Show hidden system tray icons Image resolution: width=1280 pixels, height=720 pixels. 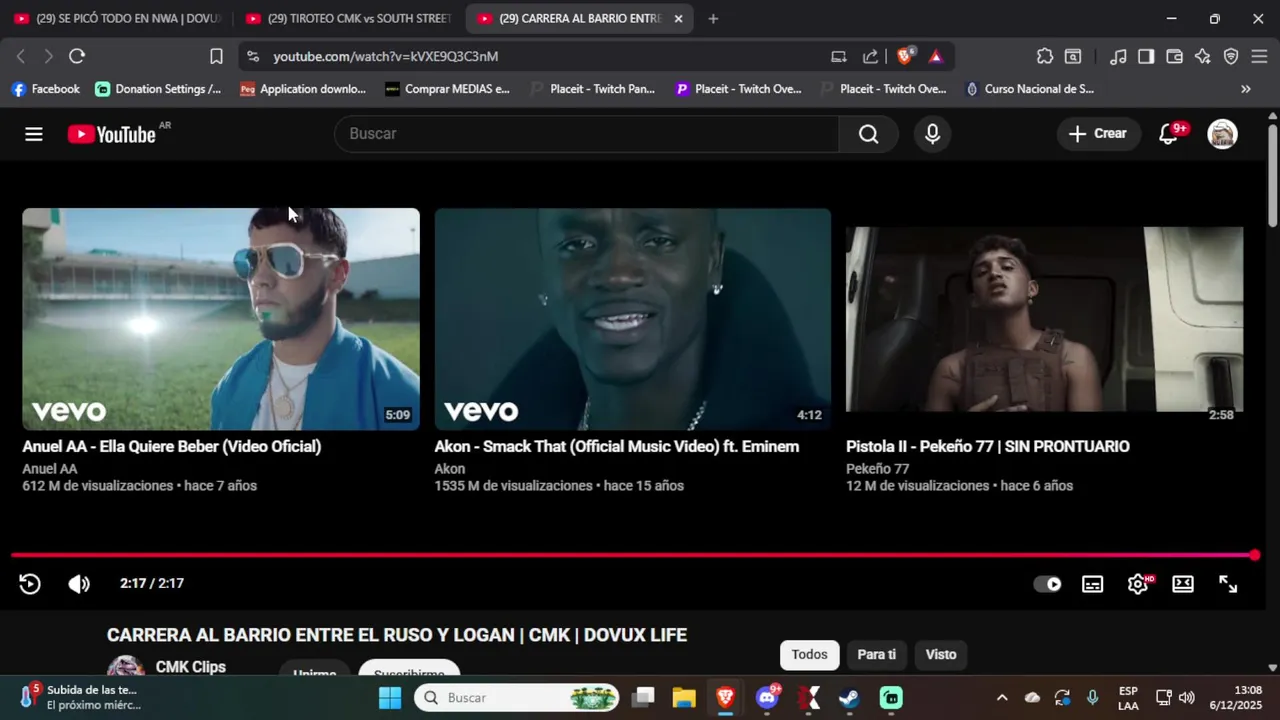[x=1002, y=697]
